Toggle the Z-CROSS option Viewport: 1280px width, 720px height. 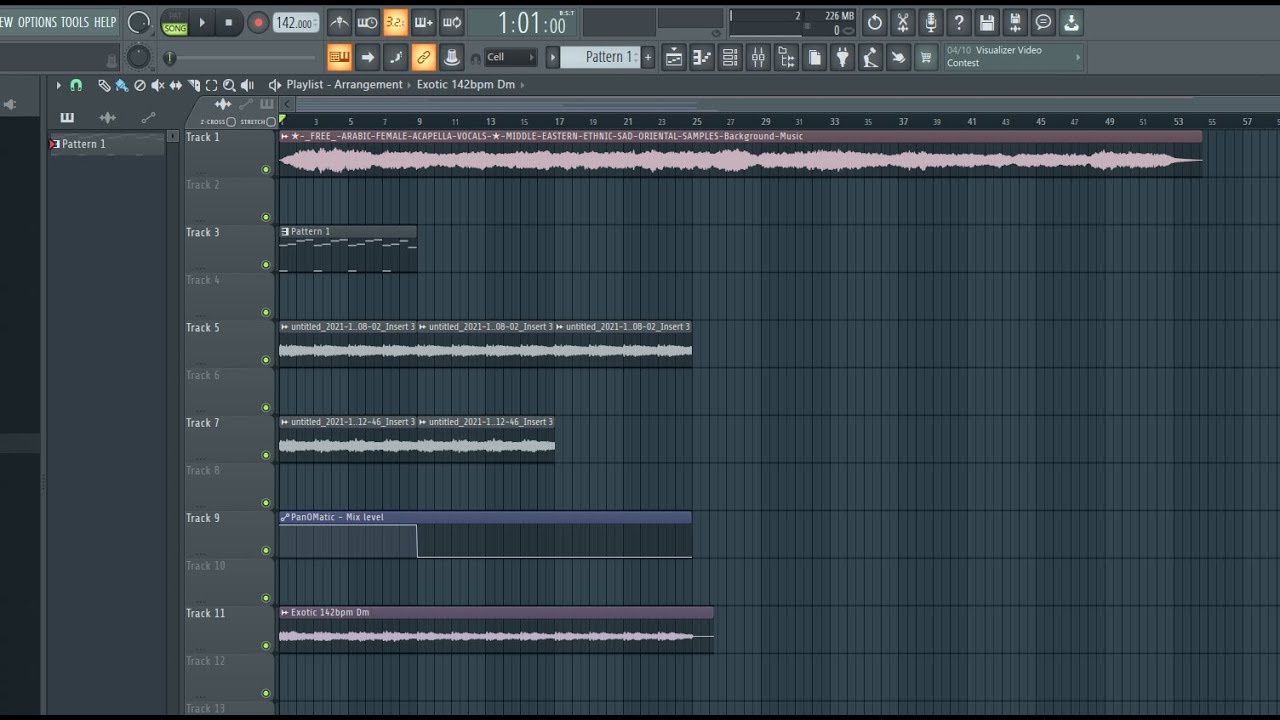coord(231,122)
